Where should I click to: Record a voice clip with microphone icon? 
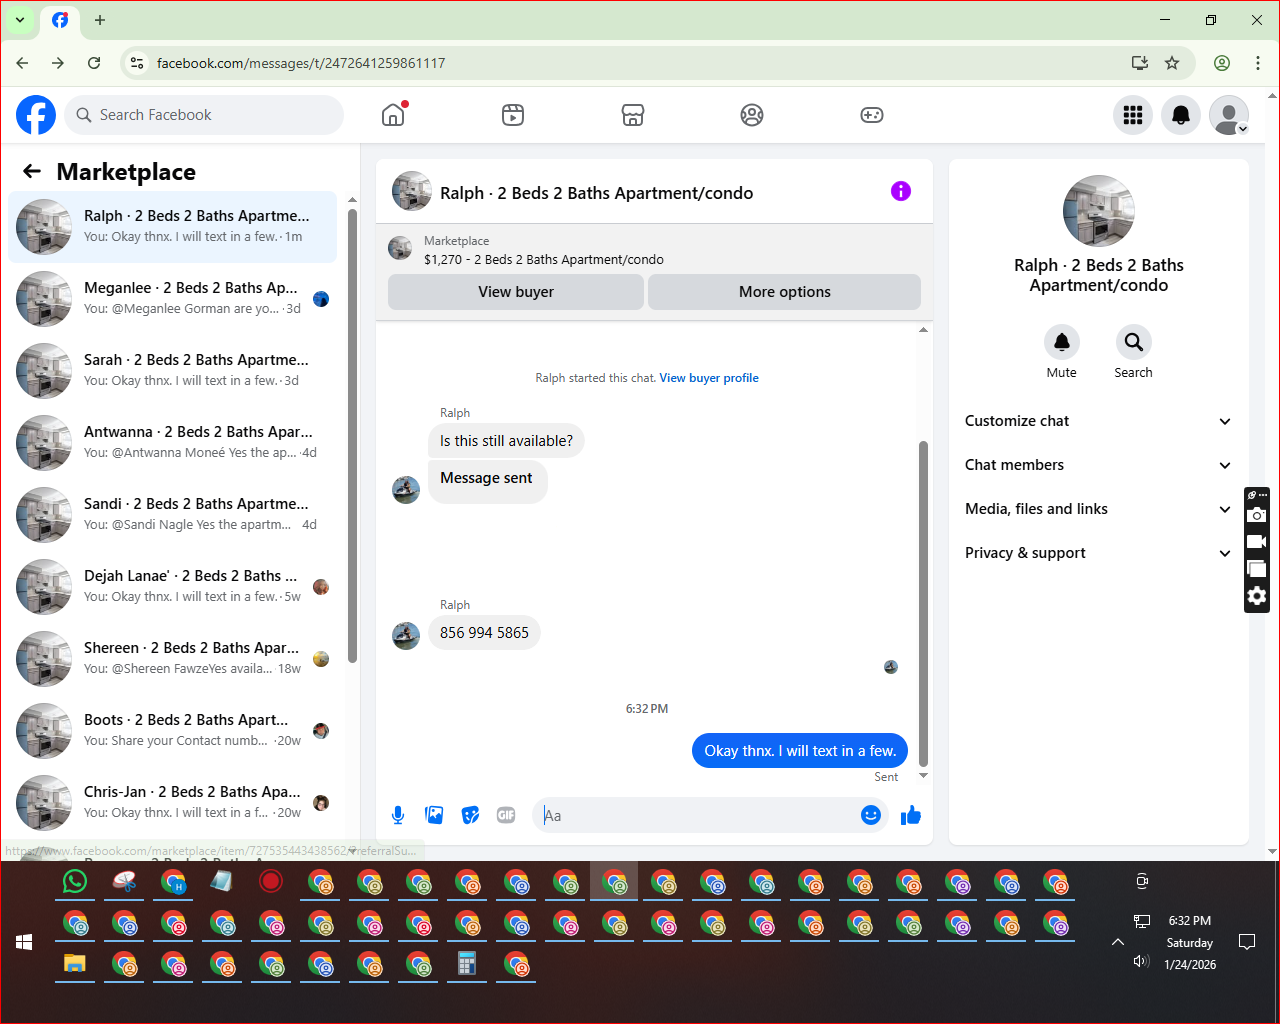398,815
